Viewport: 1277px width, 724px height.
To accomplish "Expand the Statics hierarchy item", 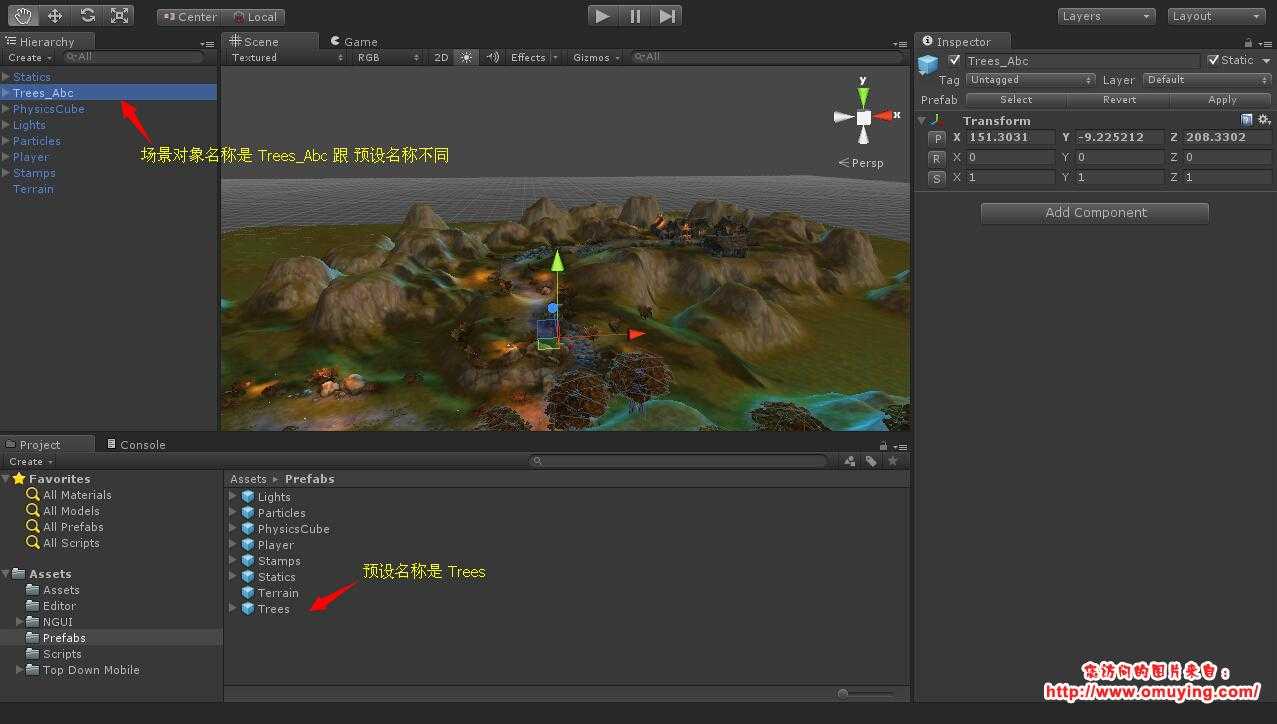I will 6,77.
